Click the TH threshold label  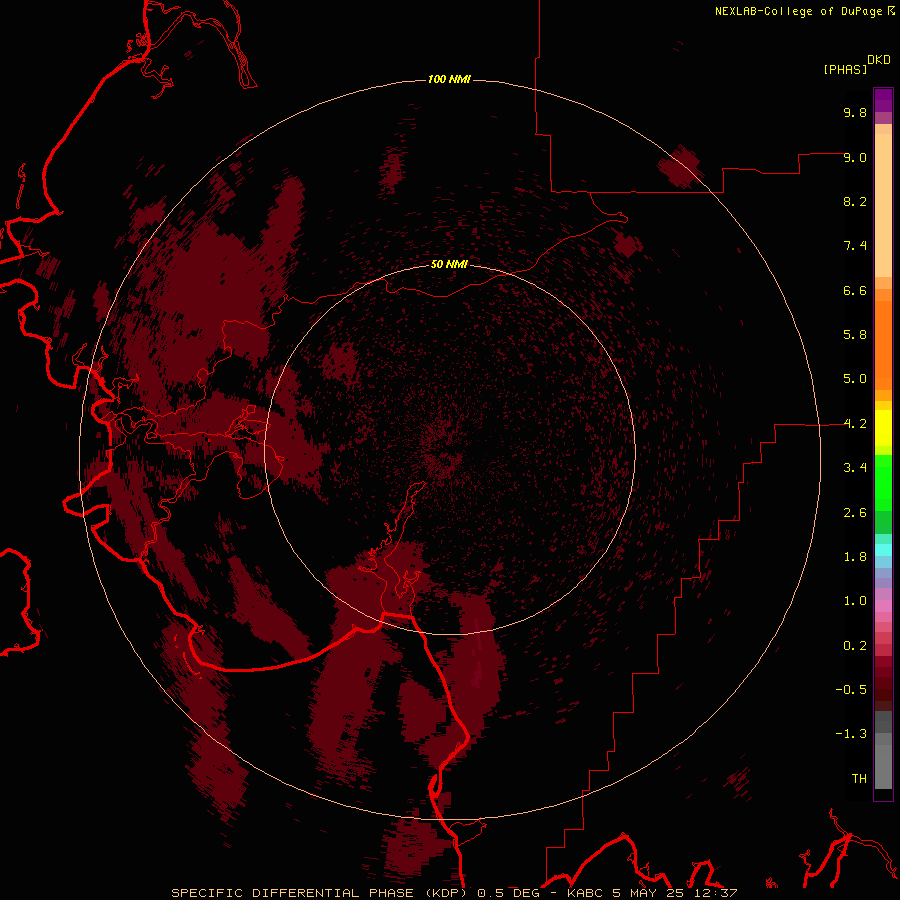[x=859, y=779]
